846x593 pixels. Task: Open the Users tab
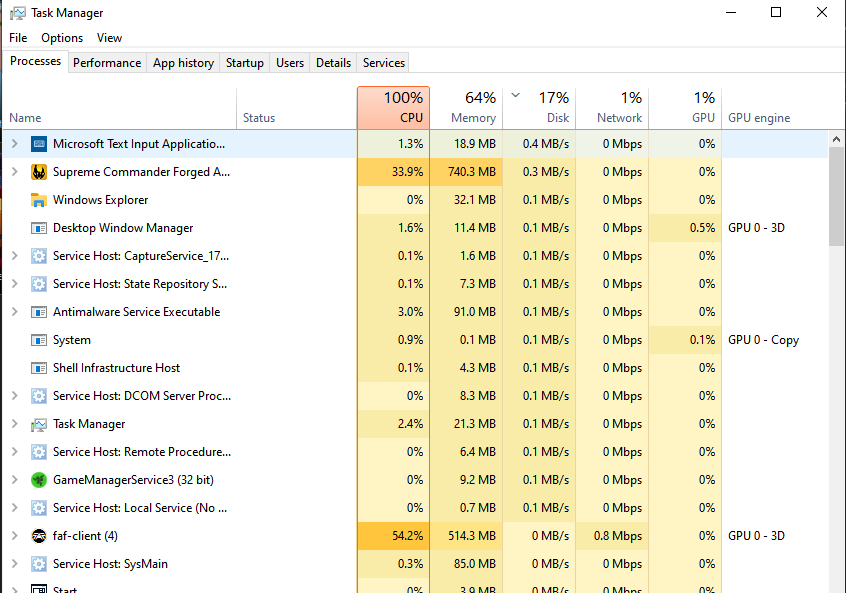pos(290,63)
